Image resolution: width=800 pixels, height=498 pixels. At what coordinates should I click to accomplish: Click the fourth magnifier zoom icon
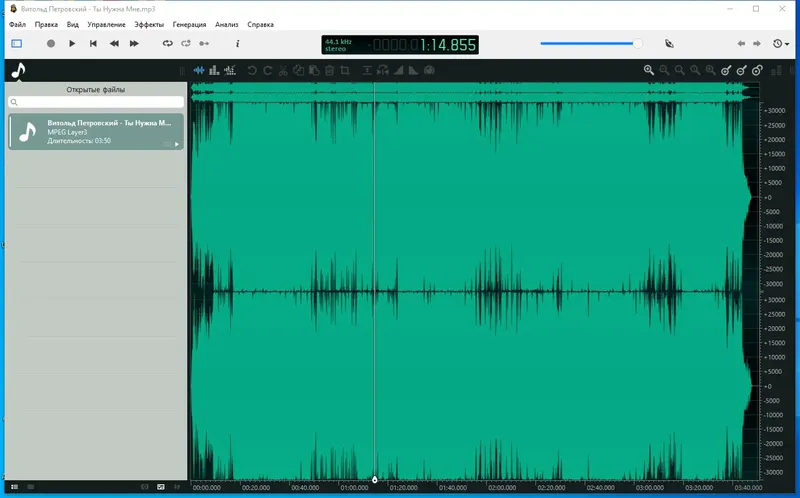pos(695,70)
